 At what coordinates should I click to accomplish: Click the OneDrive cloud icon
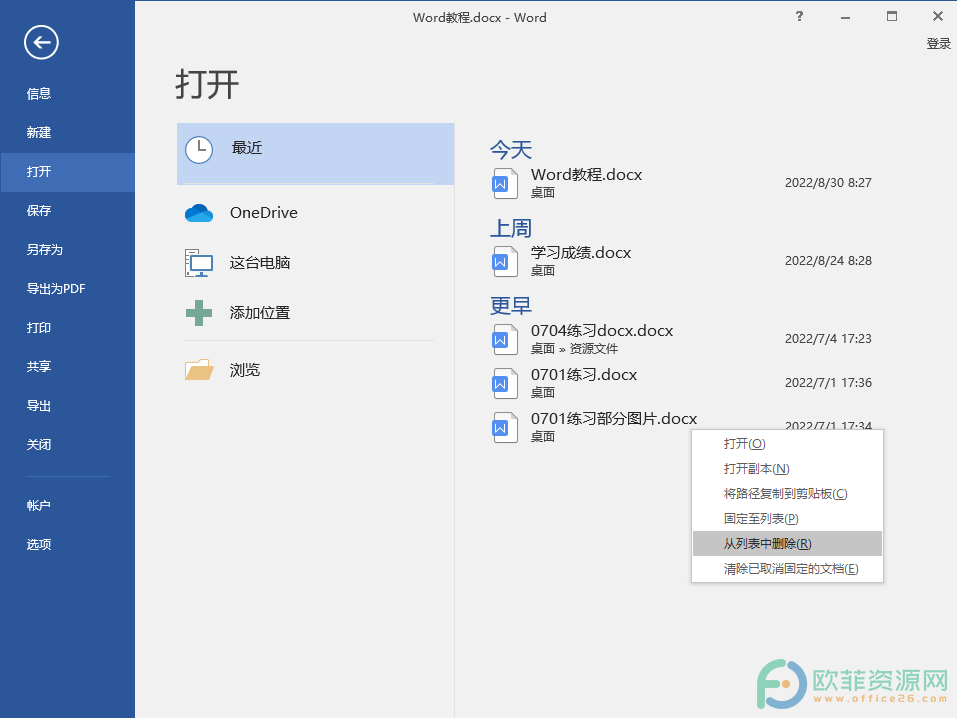coord(199,213)
